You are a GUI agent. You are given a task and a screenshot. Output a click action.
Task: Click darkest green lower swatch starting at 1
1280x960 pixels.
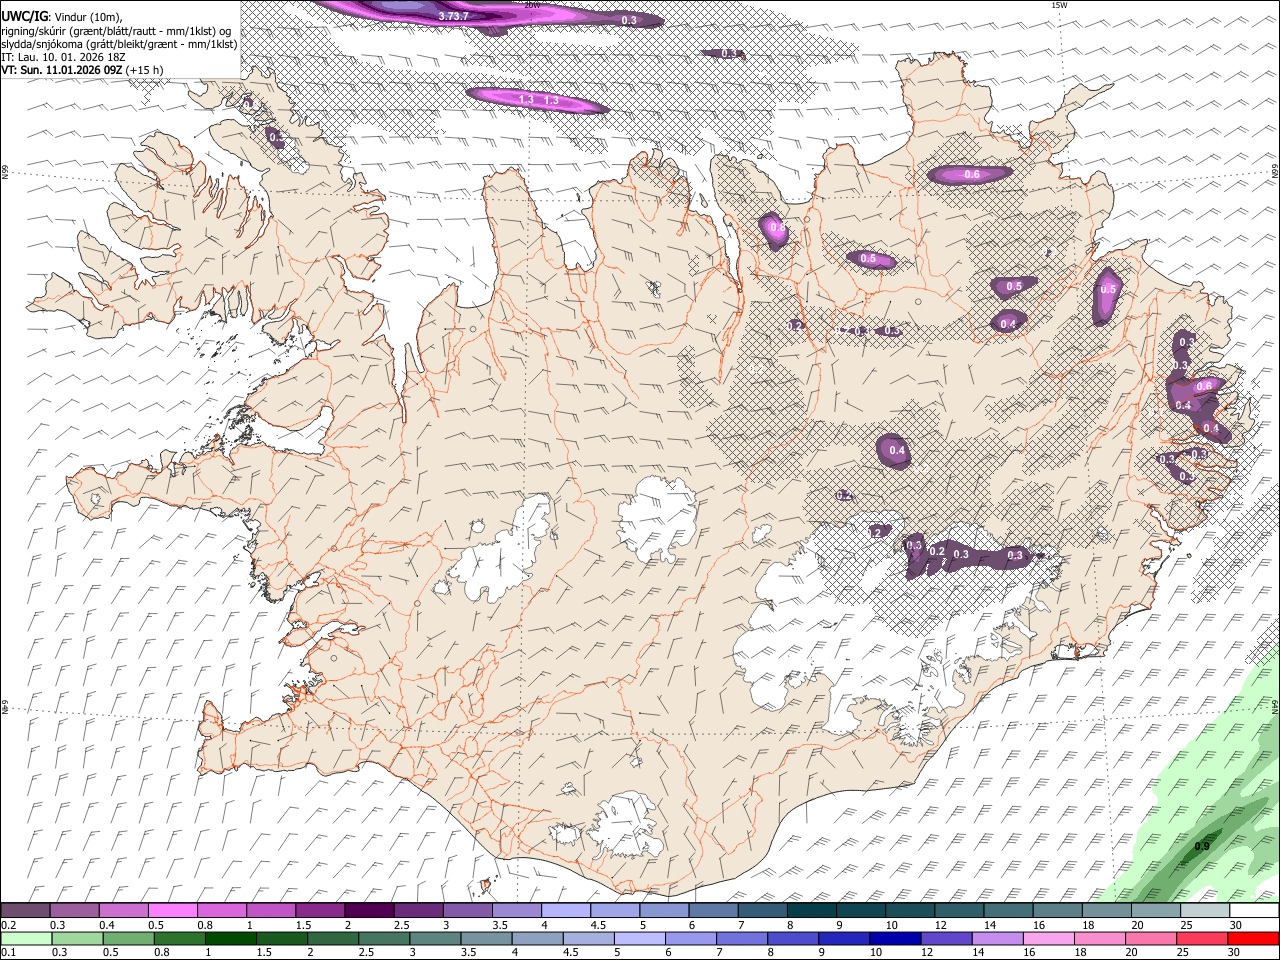[230, 938]
